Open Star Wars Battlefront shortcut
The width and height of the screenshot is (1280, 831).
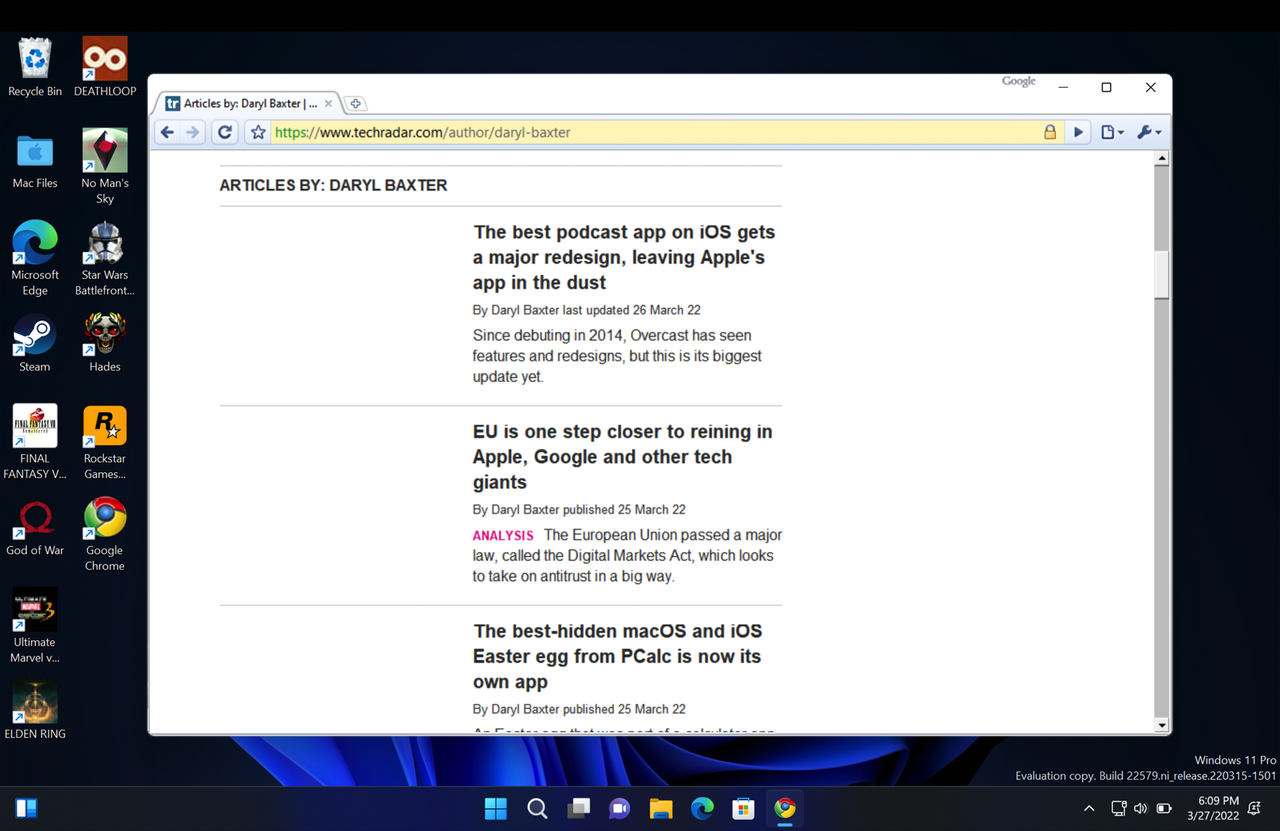coord(105,258)
